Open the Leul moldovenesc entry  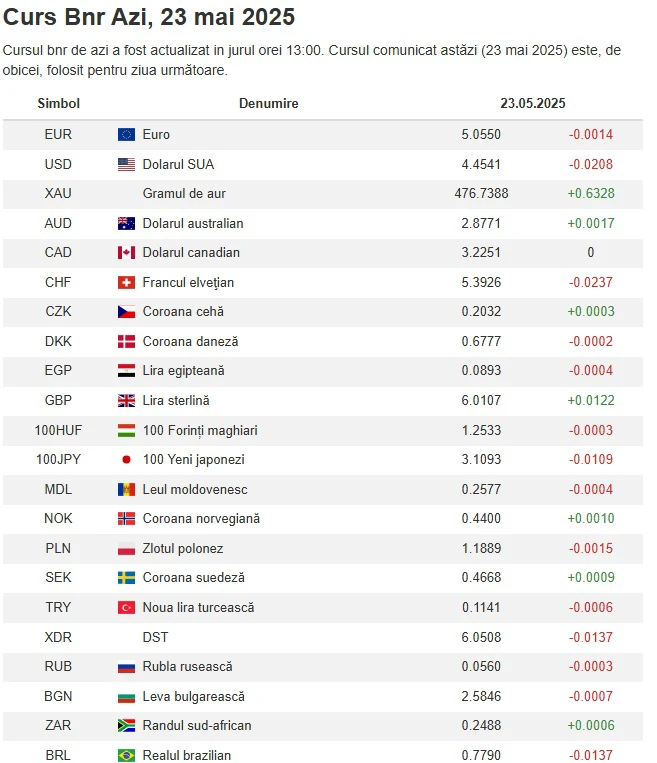(x=195, y=489)
